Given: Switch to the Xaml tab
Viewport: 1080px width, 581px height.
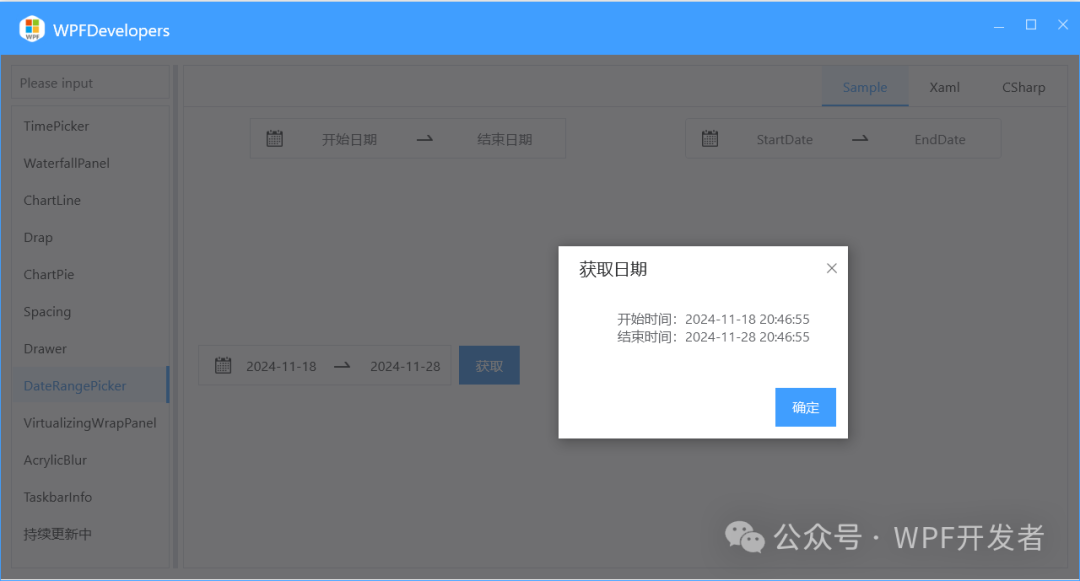Looking at the screenshot, I should point(944,87).
